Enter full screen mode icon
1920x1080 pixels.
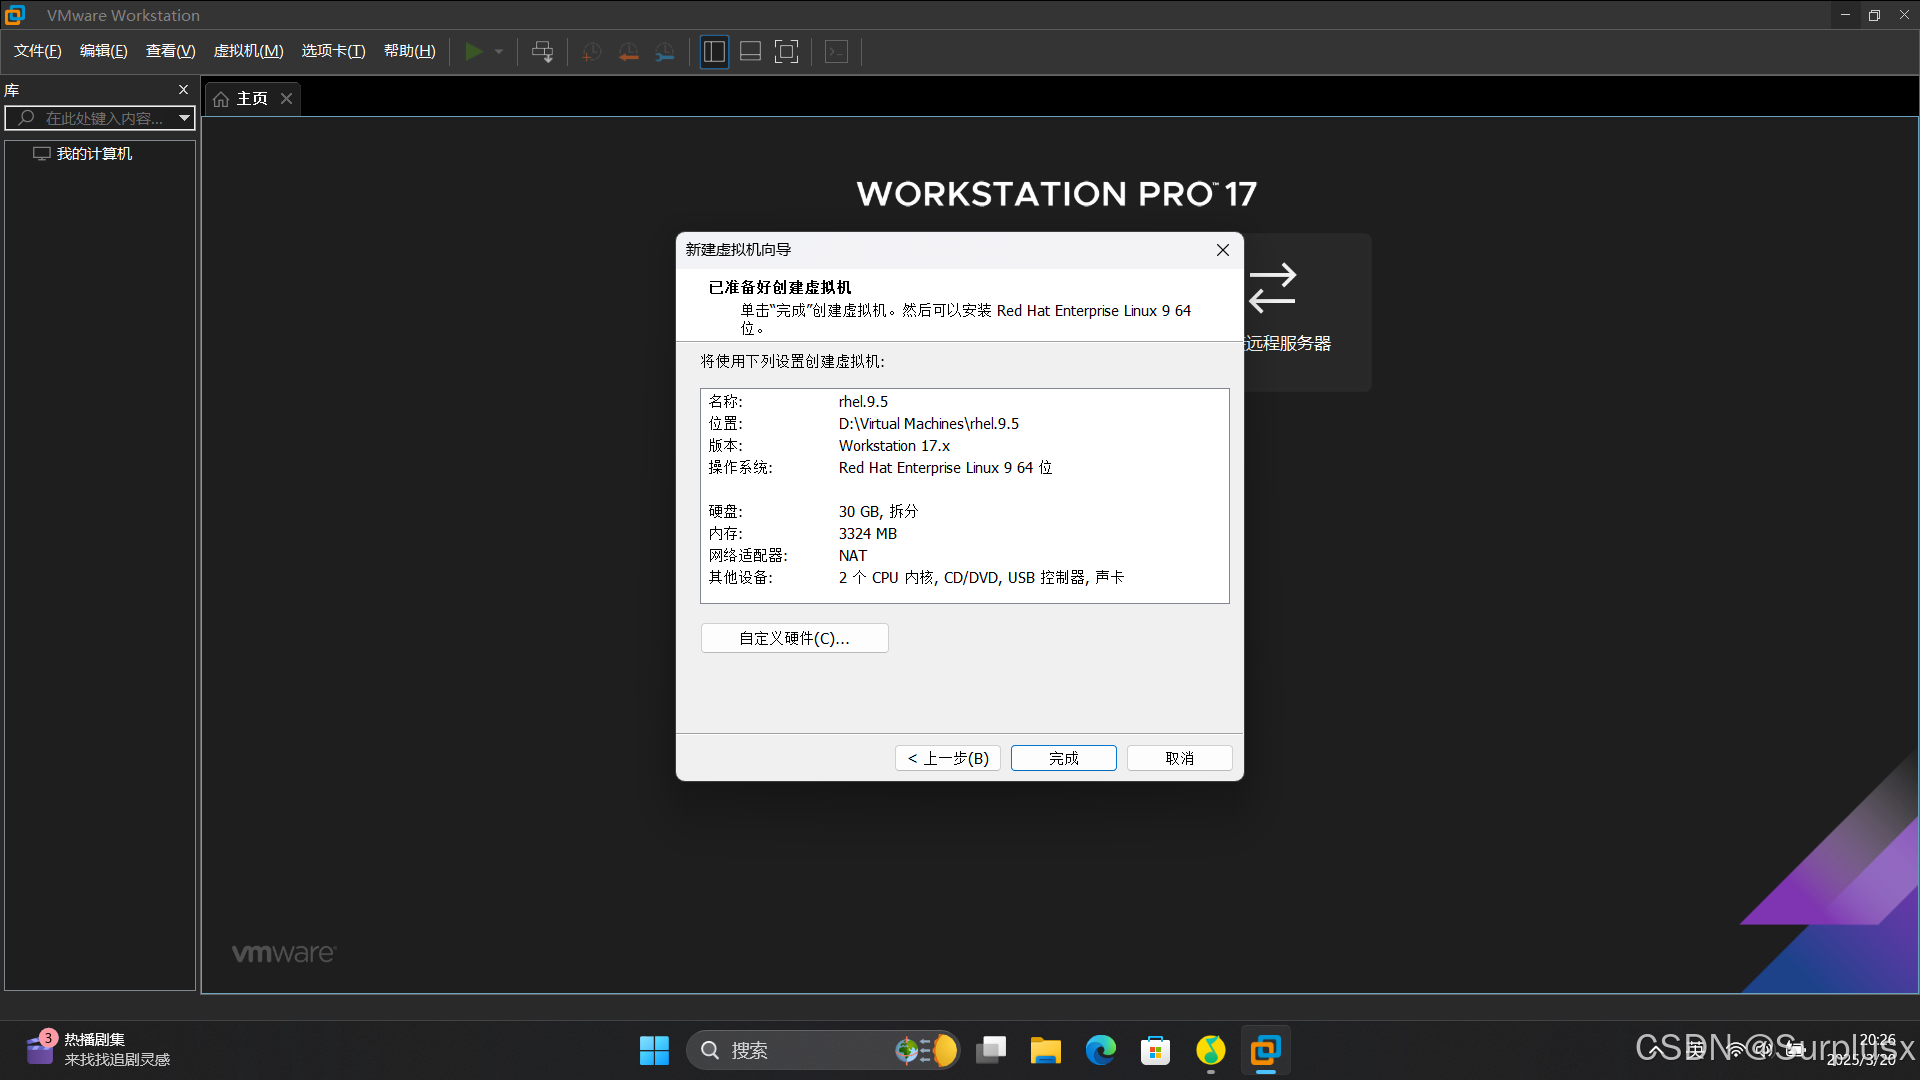(787, 51)
